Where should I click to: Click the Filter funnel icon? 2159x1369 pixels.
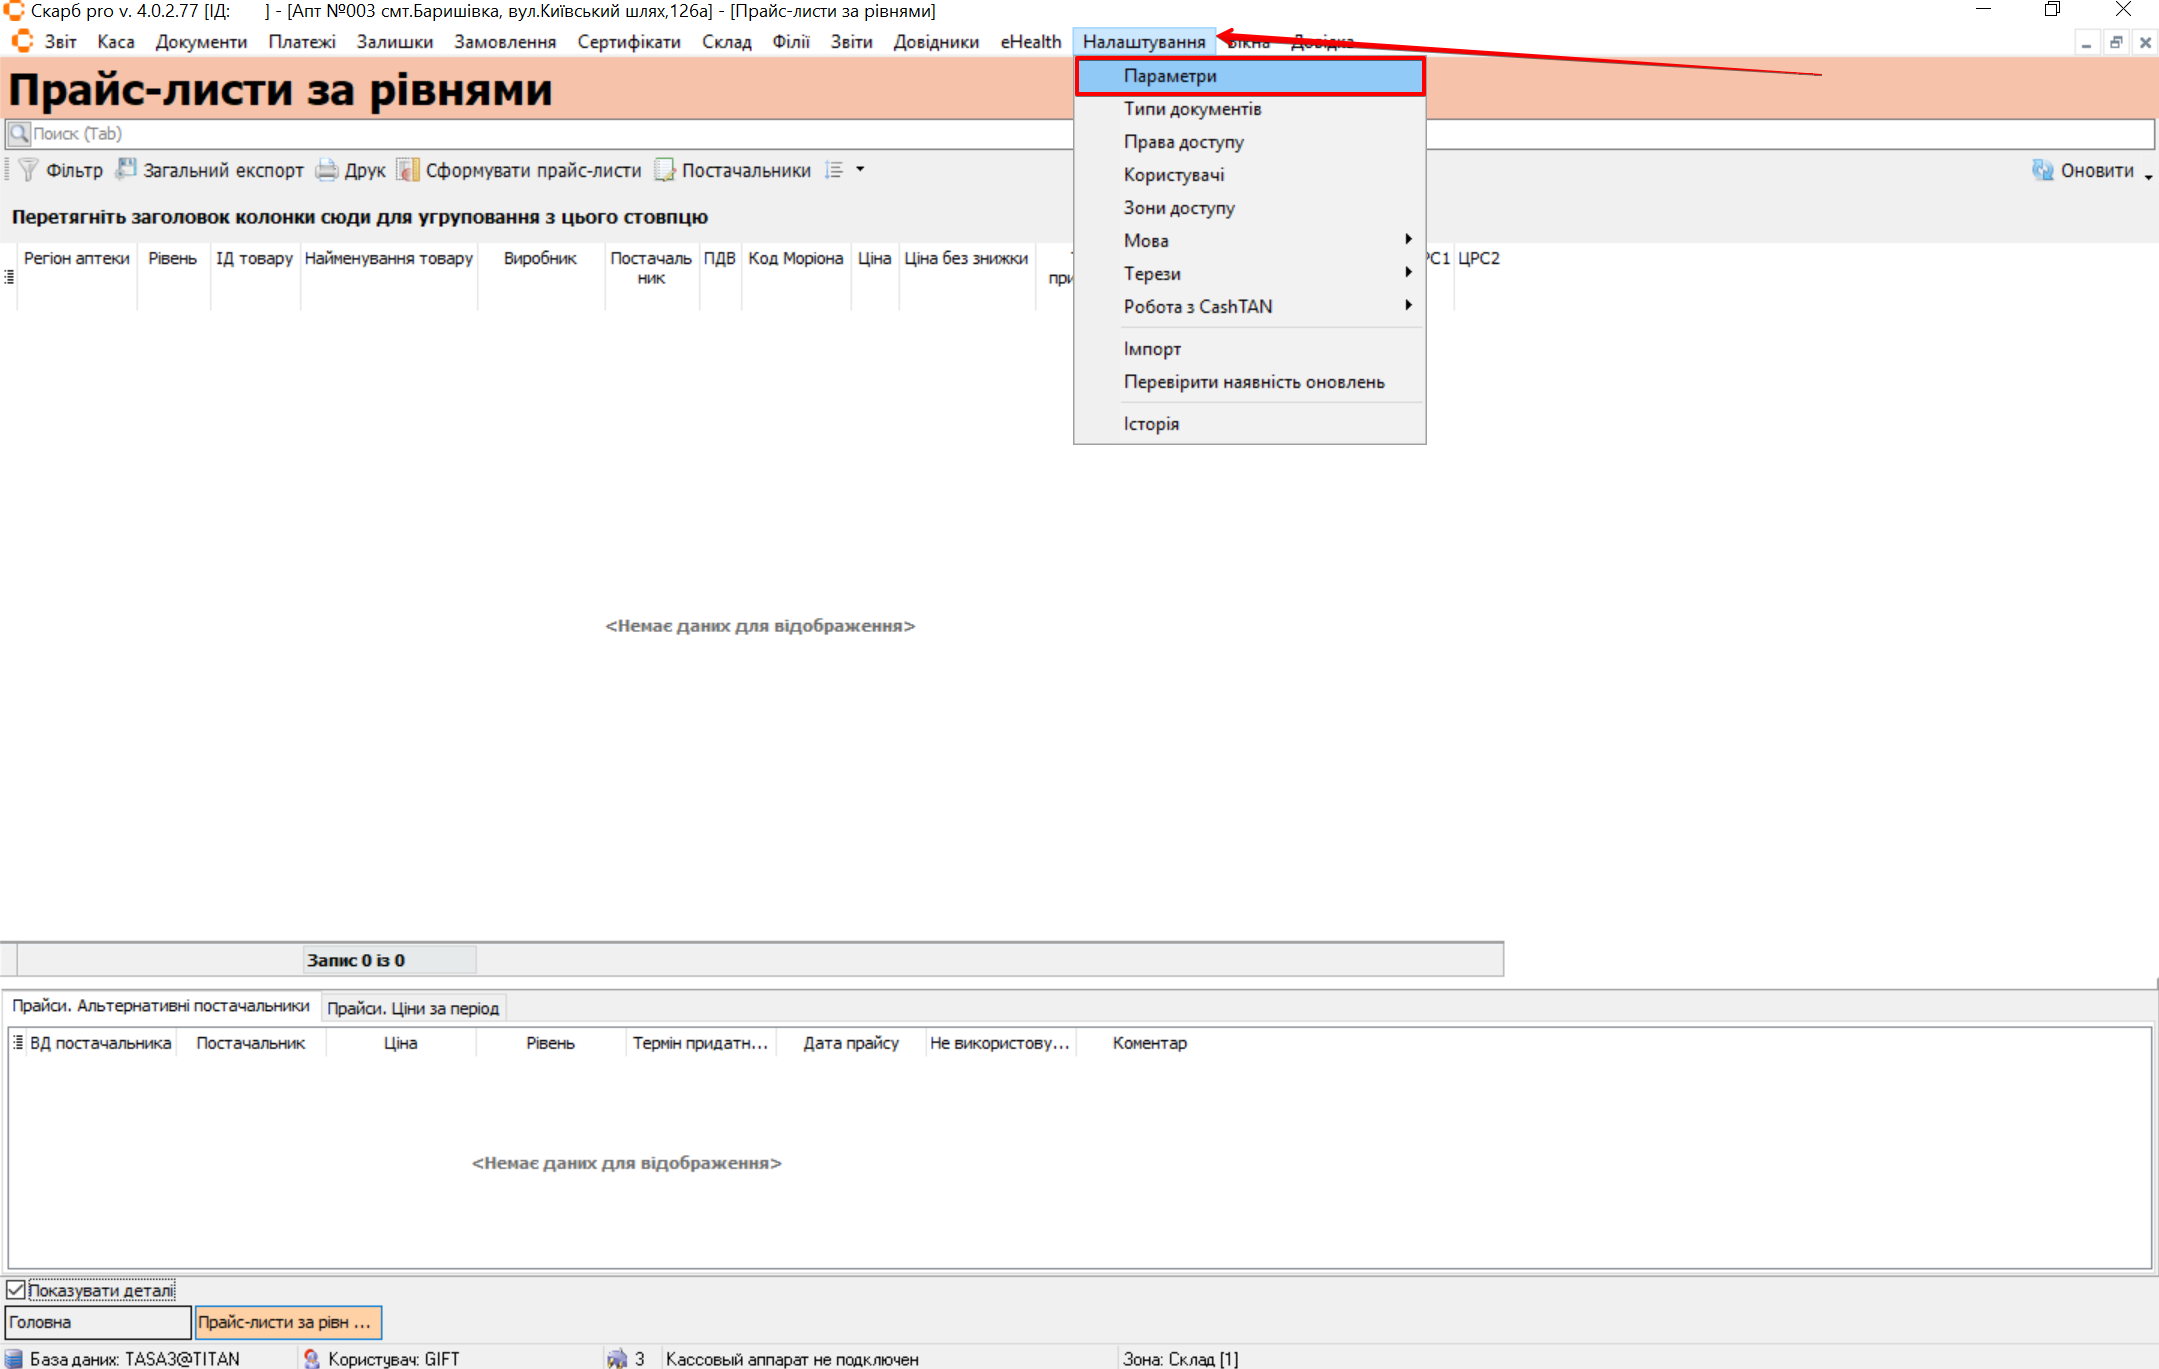(x=28, y=170)
